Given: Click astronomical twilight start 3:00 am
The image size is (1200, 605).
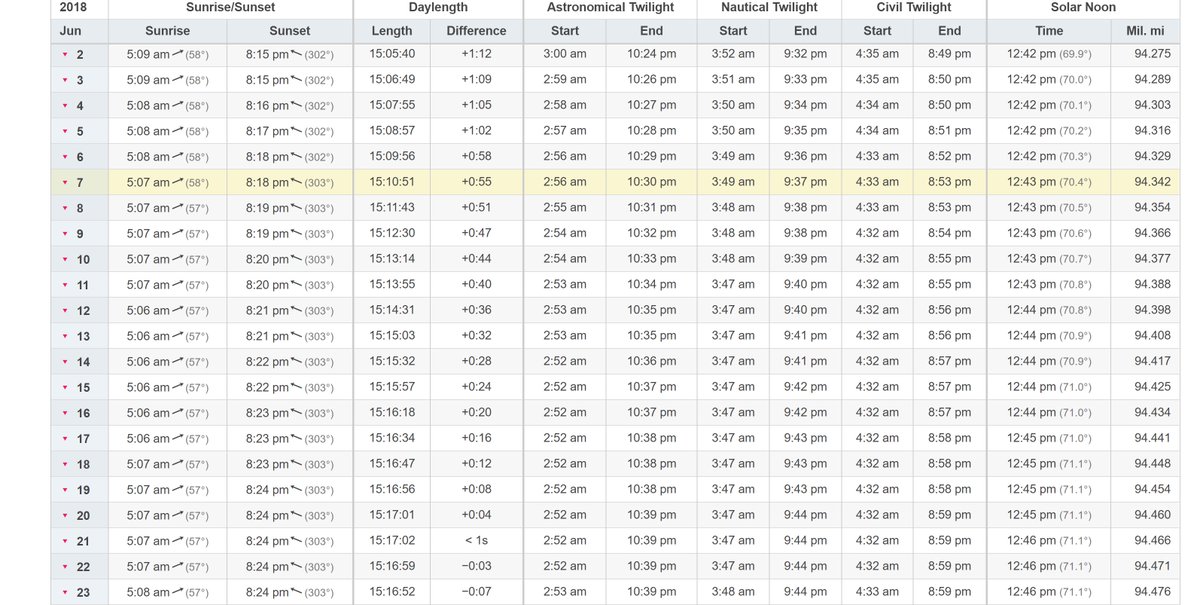Looking at the screenshot, I should click(x=564, y=53).
